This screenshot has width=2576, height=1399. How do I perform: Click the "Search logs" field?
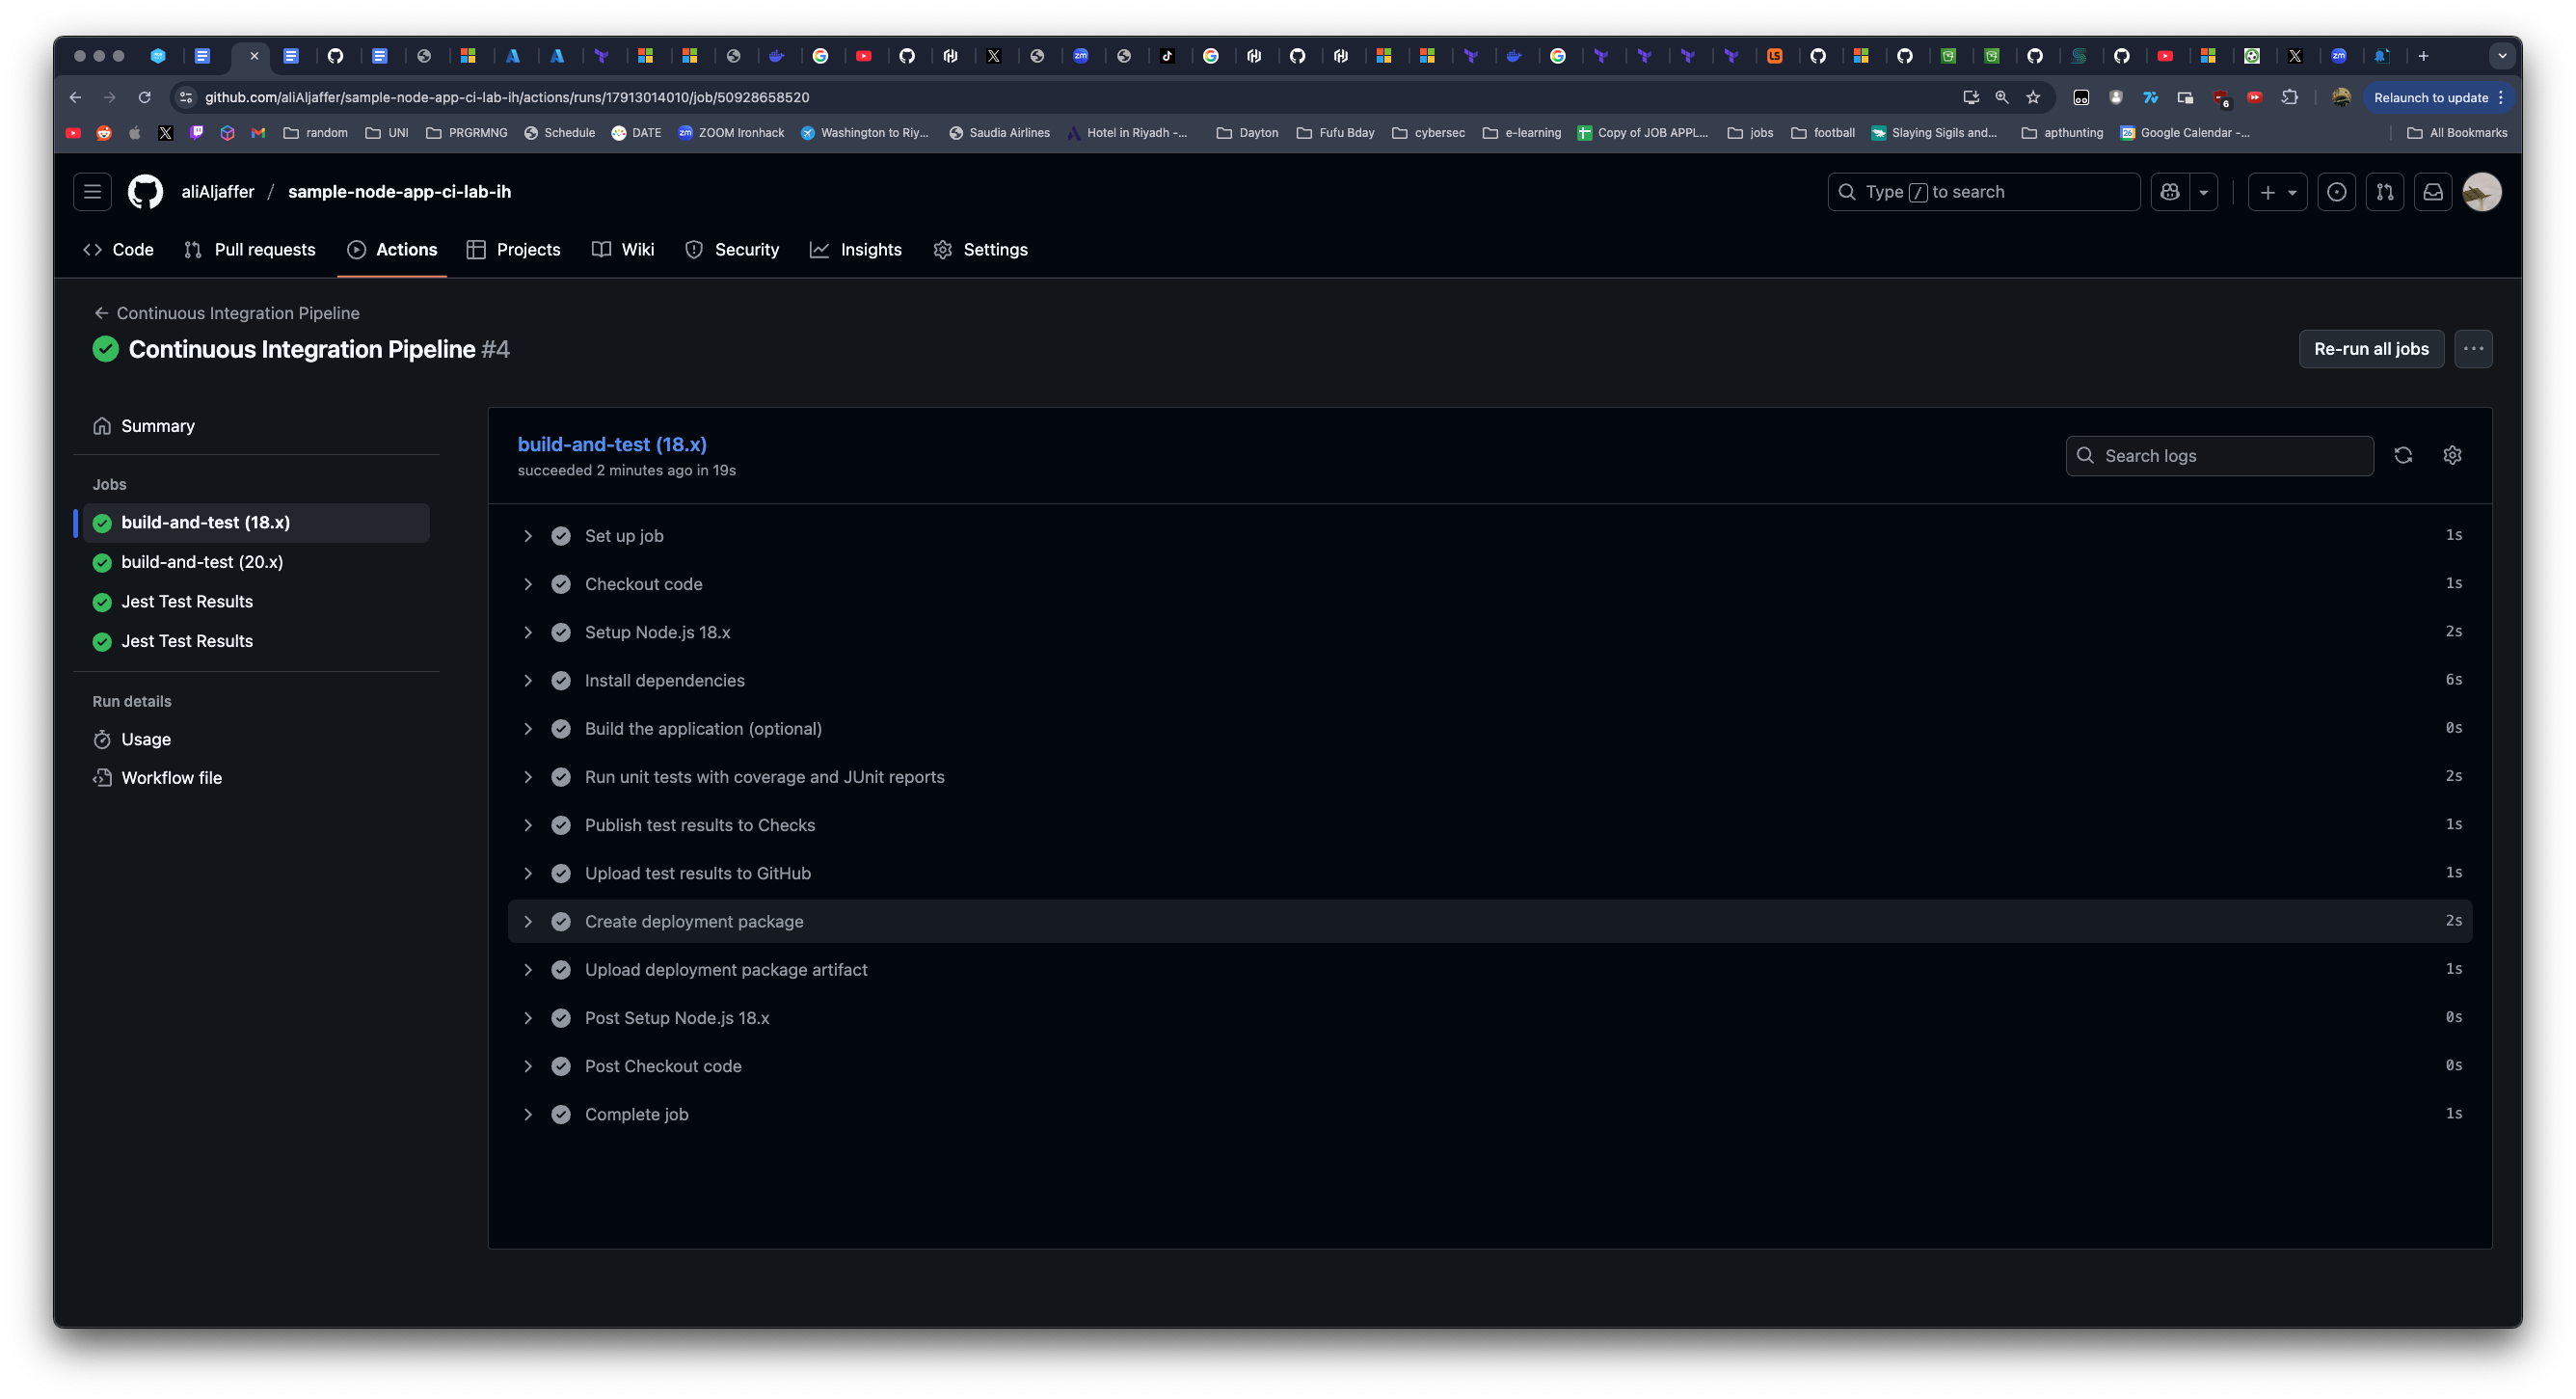2218,455
